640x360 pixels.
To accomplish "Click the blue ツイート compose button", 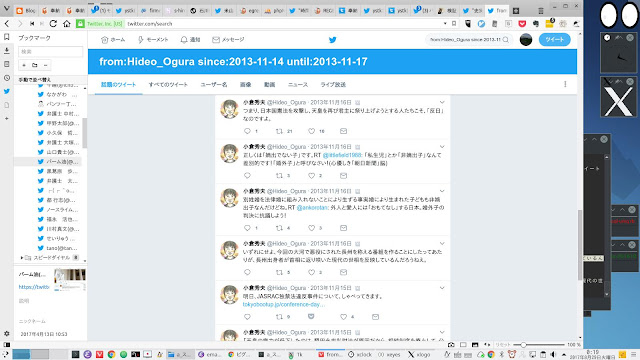I will [554, 40].
